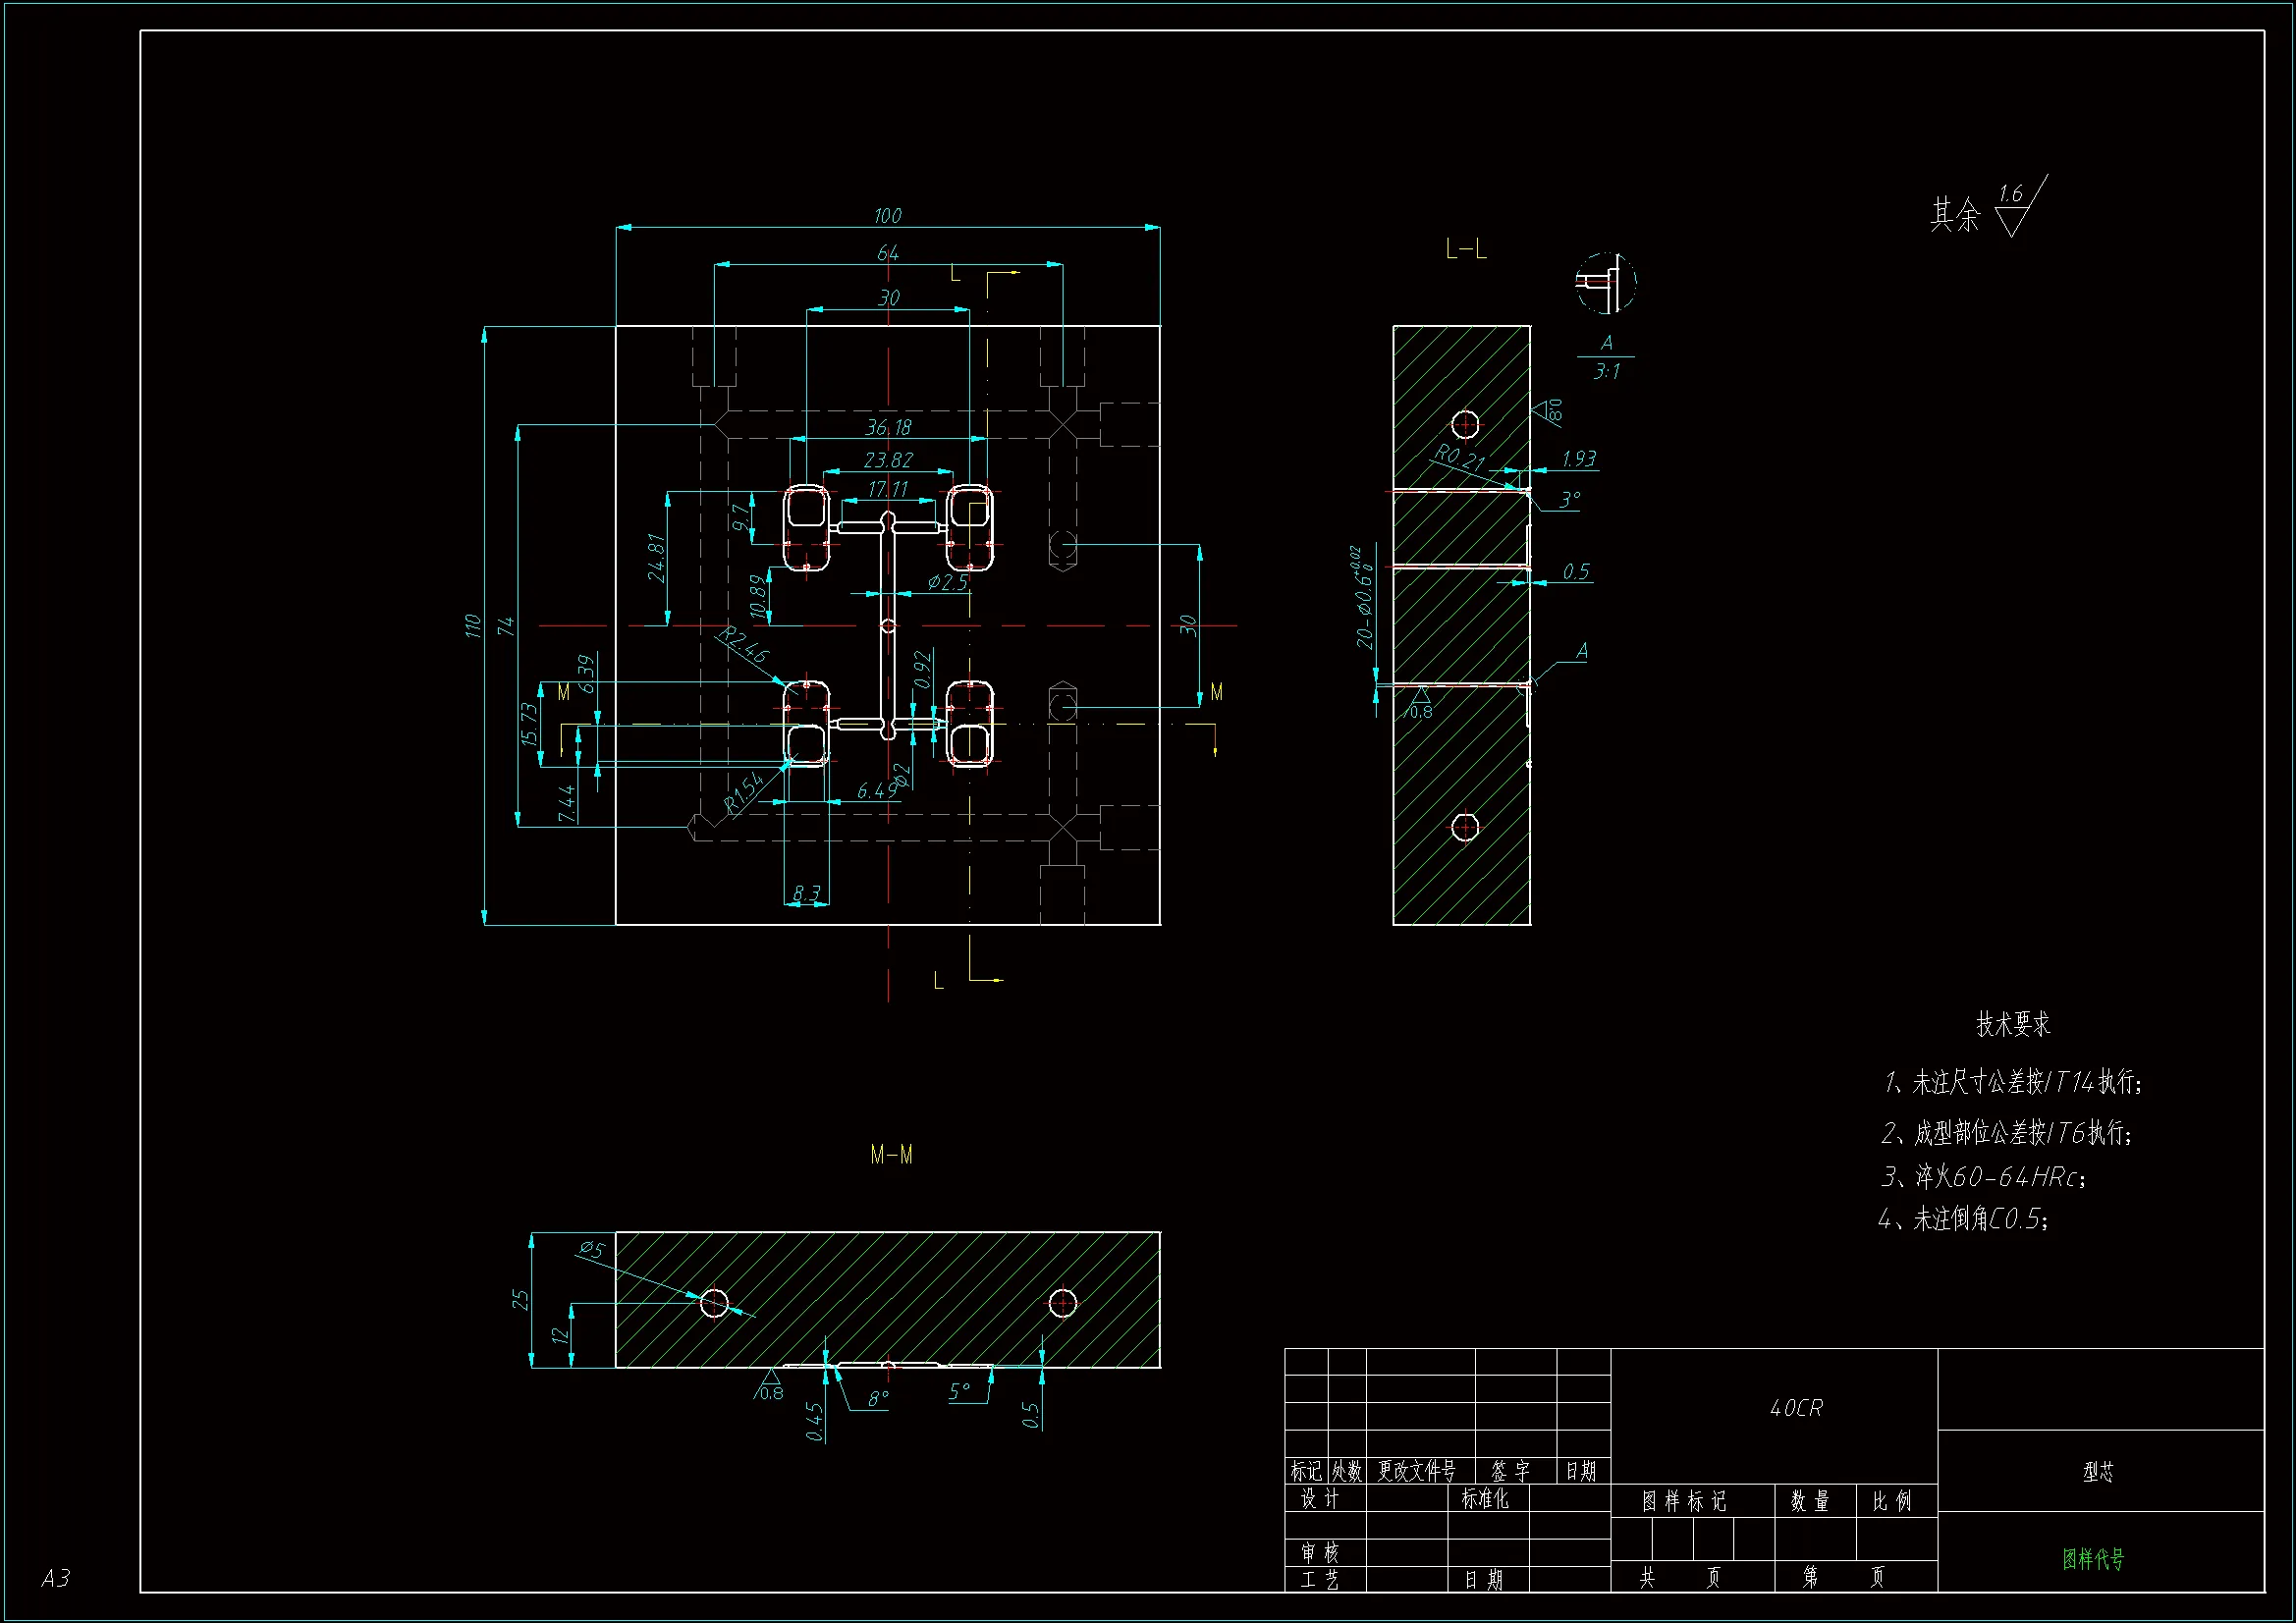Screen dimensions: 2296x1623
Task: Select the L-L section view label
Action: click(x=1466, y=250)
